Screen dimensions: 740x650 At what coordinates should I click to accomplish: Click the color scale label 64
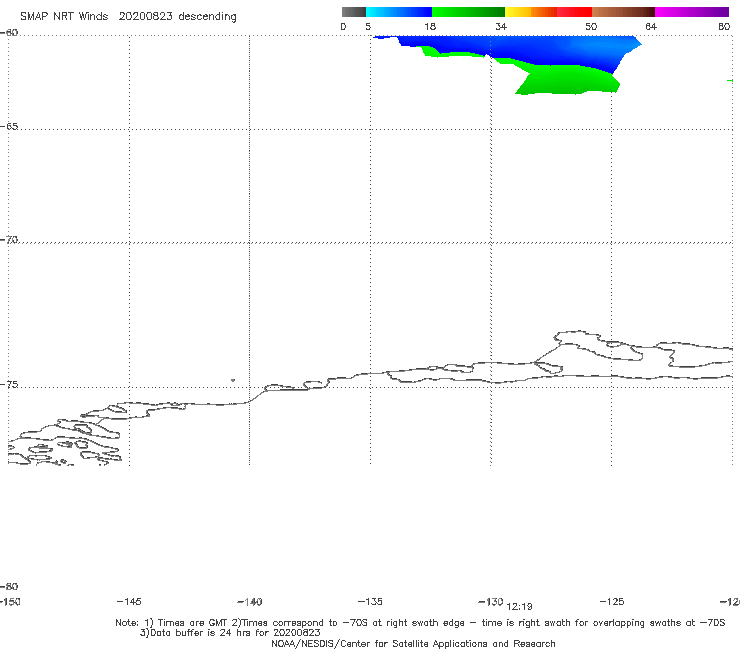(x=651, y=26)
